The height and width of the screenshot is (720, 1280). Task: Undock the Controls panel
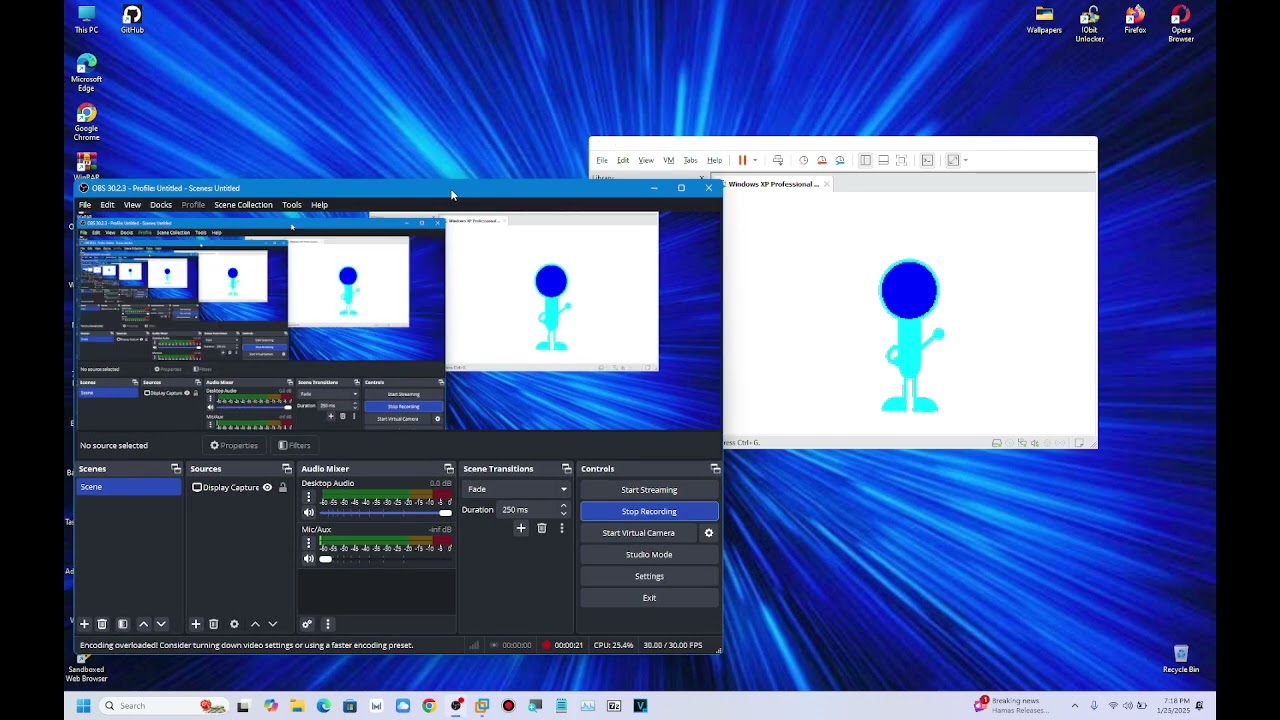(715, 469)
